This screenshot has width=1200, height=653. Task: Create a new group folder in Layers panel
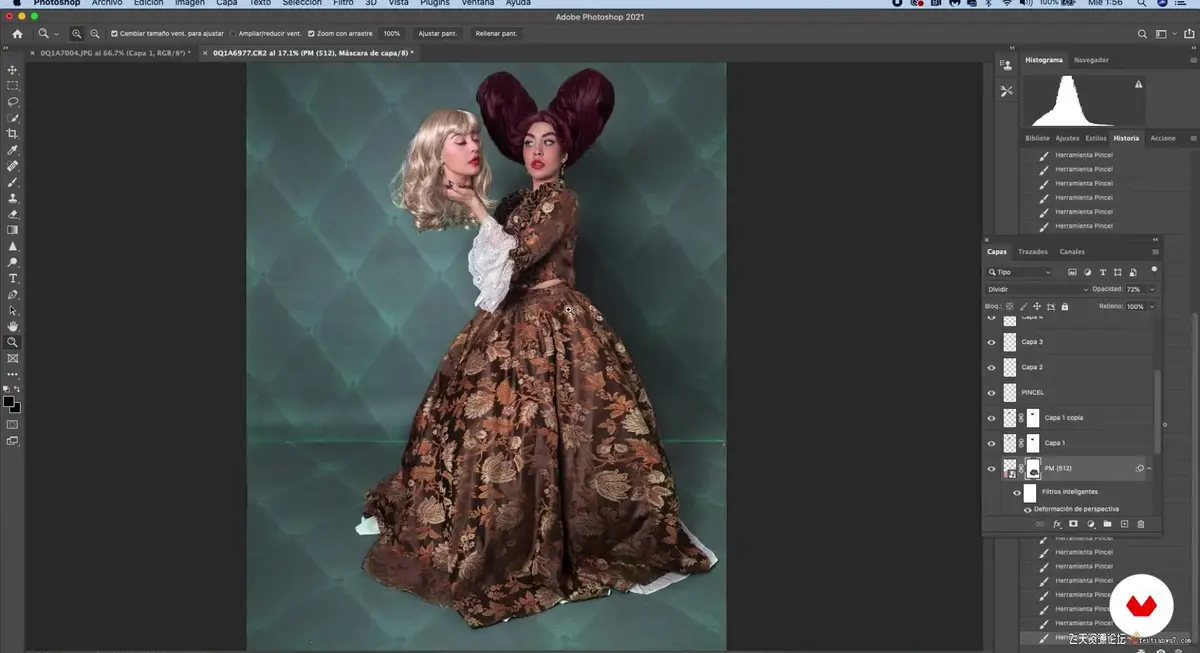pyautogui.click(x=1107, y=524)
